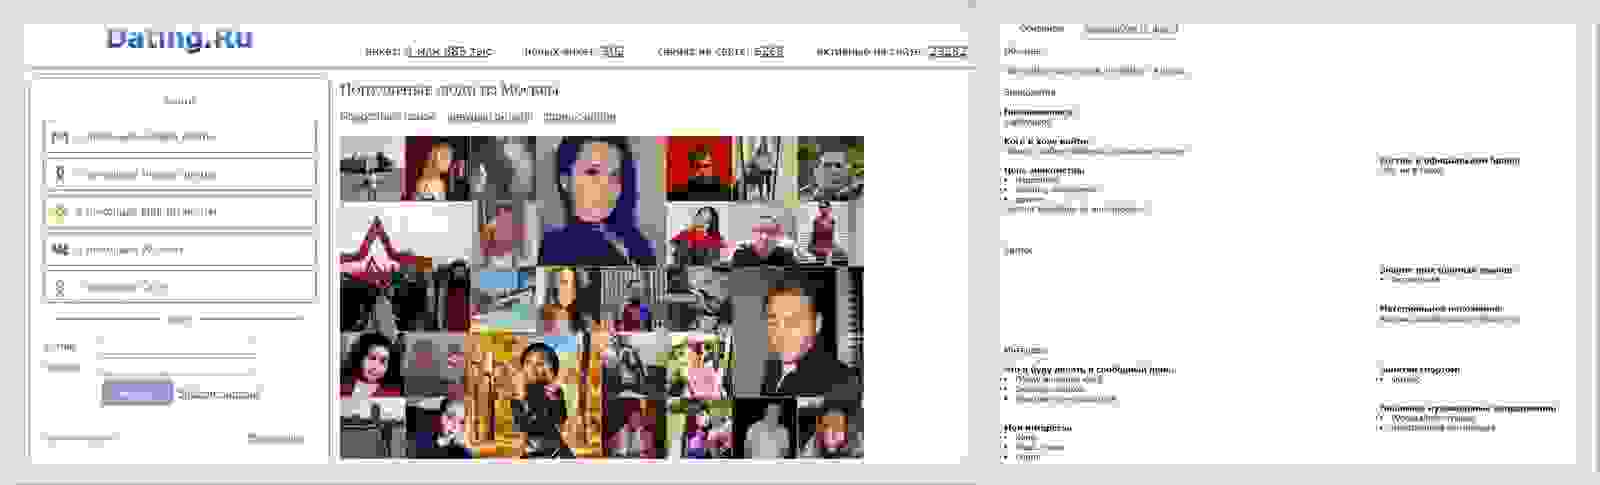
Task: Click the Dating.Ru logo
Action: [x=179, y=40]
